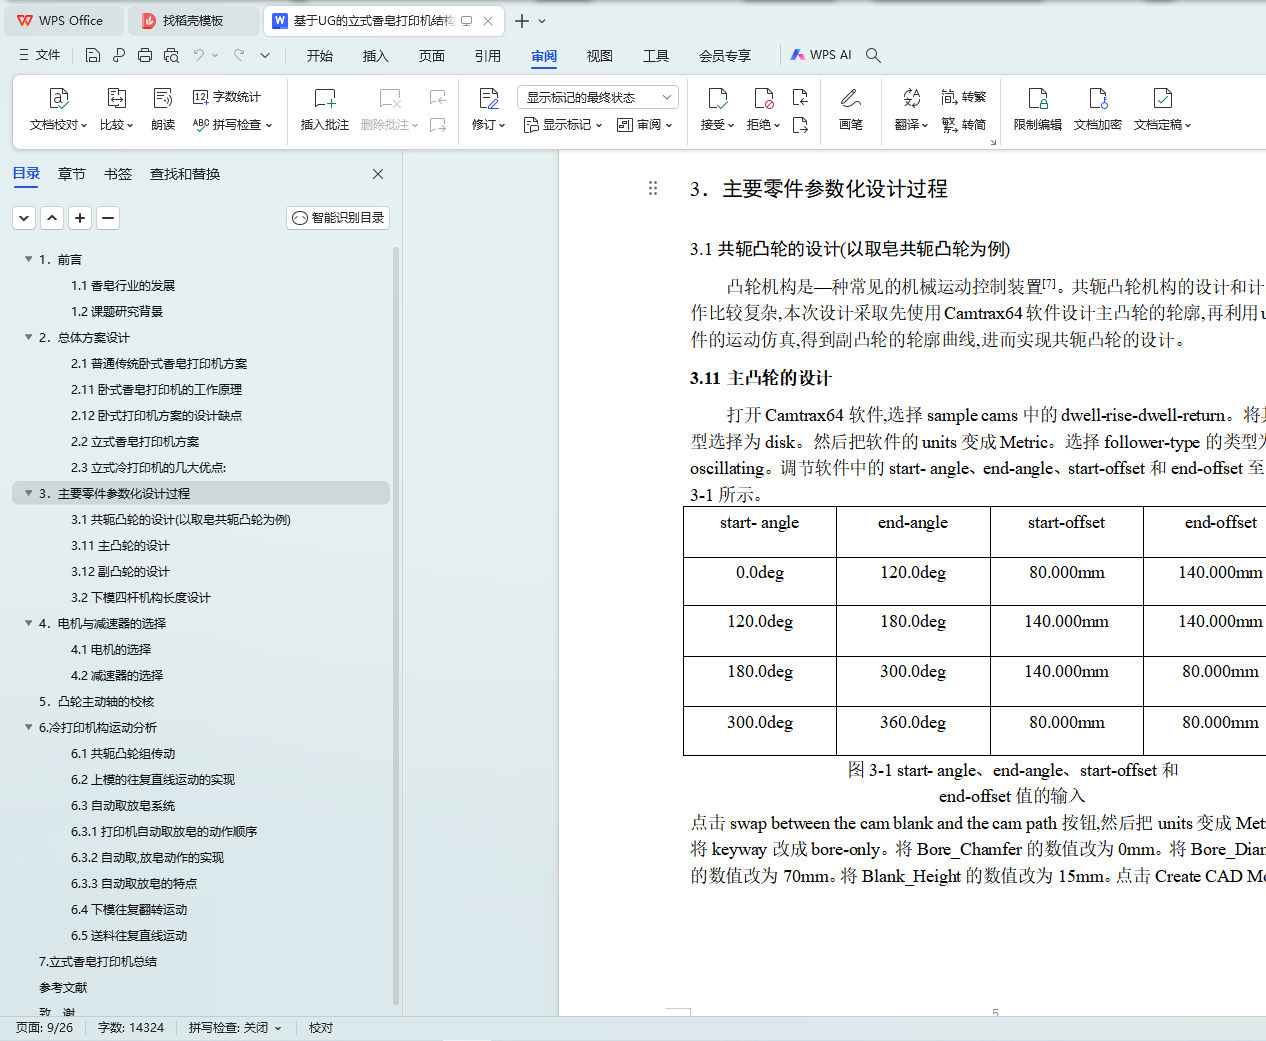
Task: Click 智能识别目录 button
Action: pyautogui.click(x=338, y=217)
